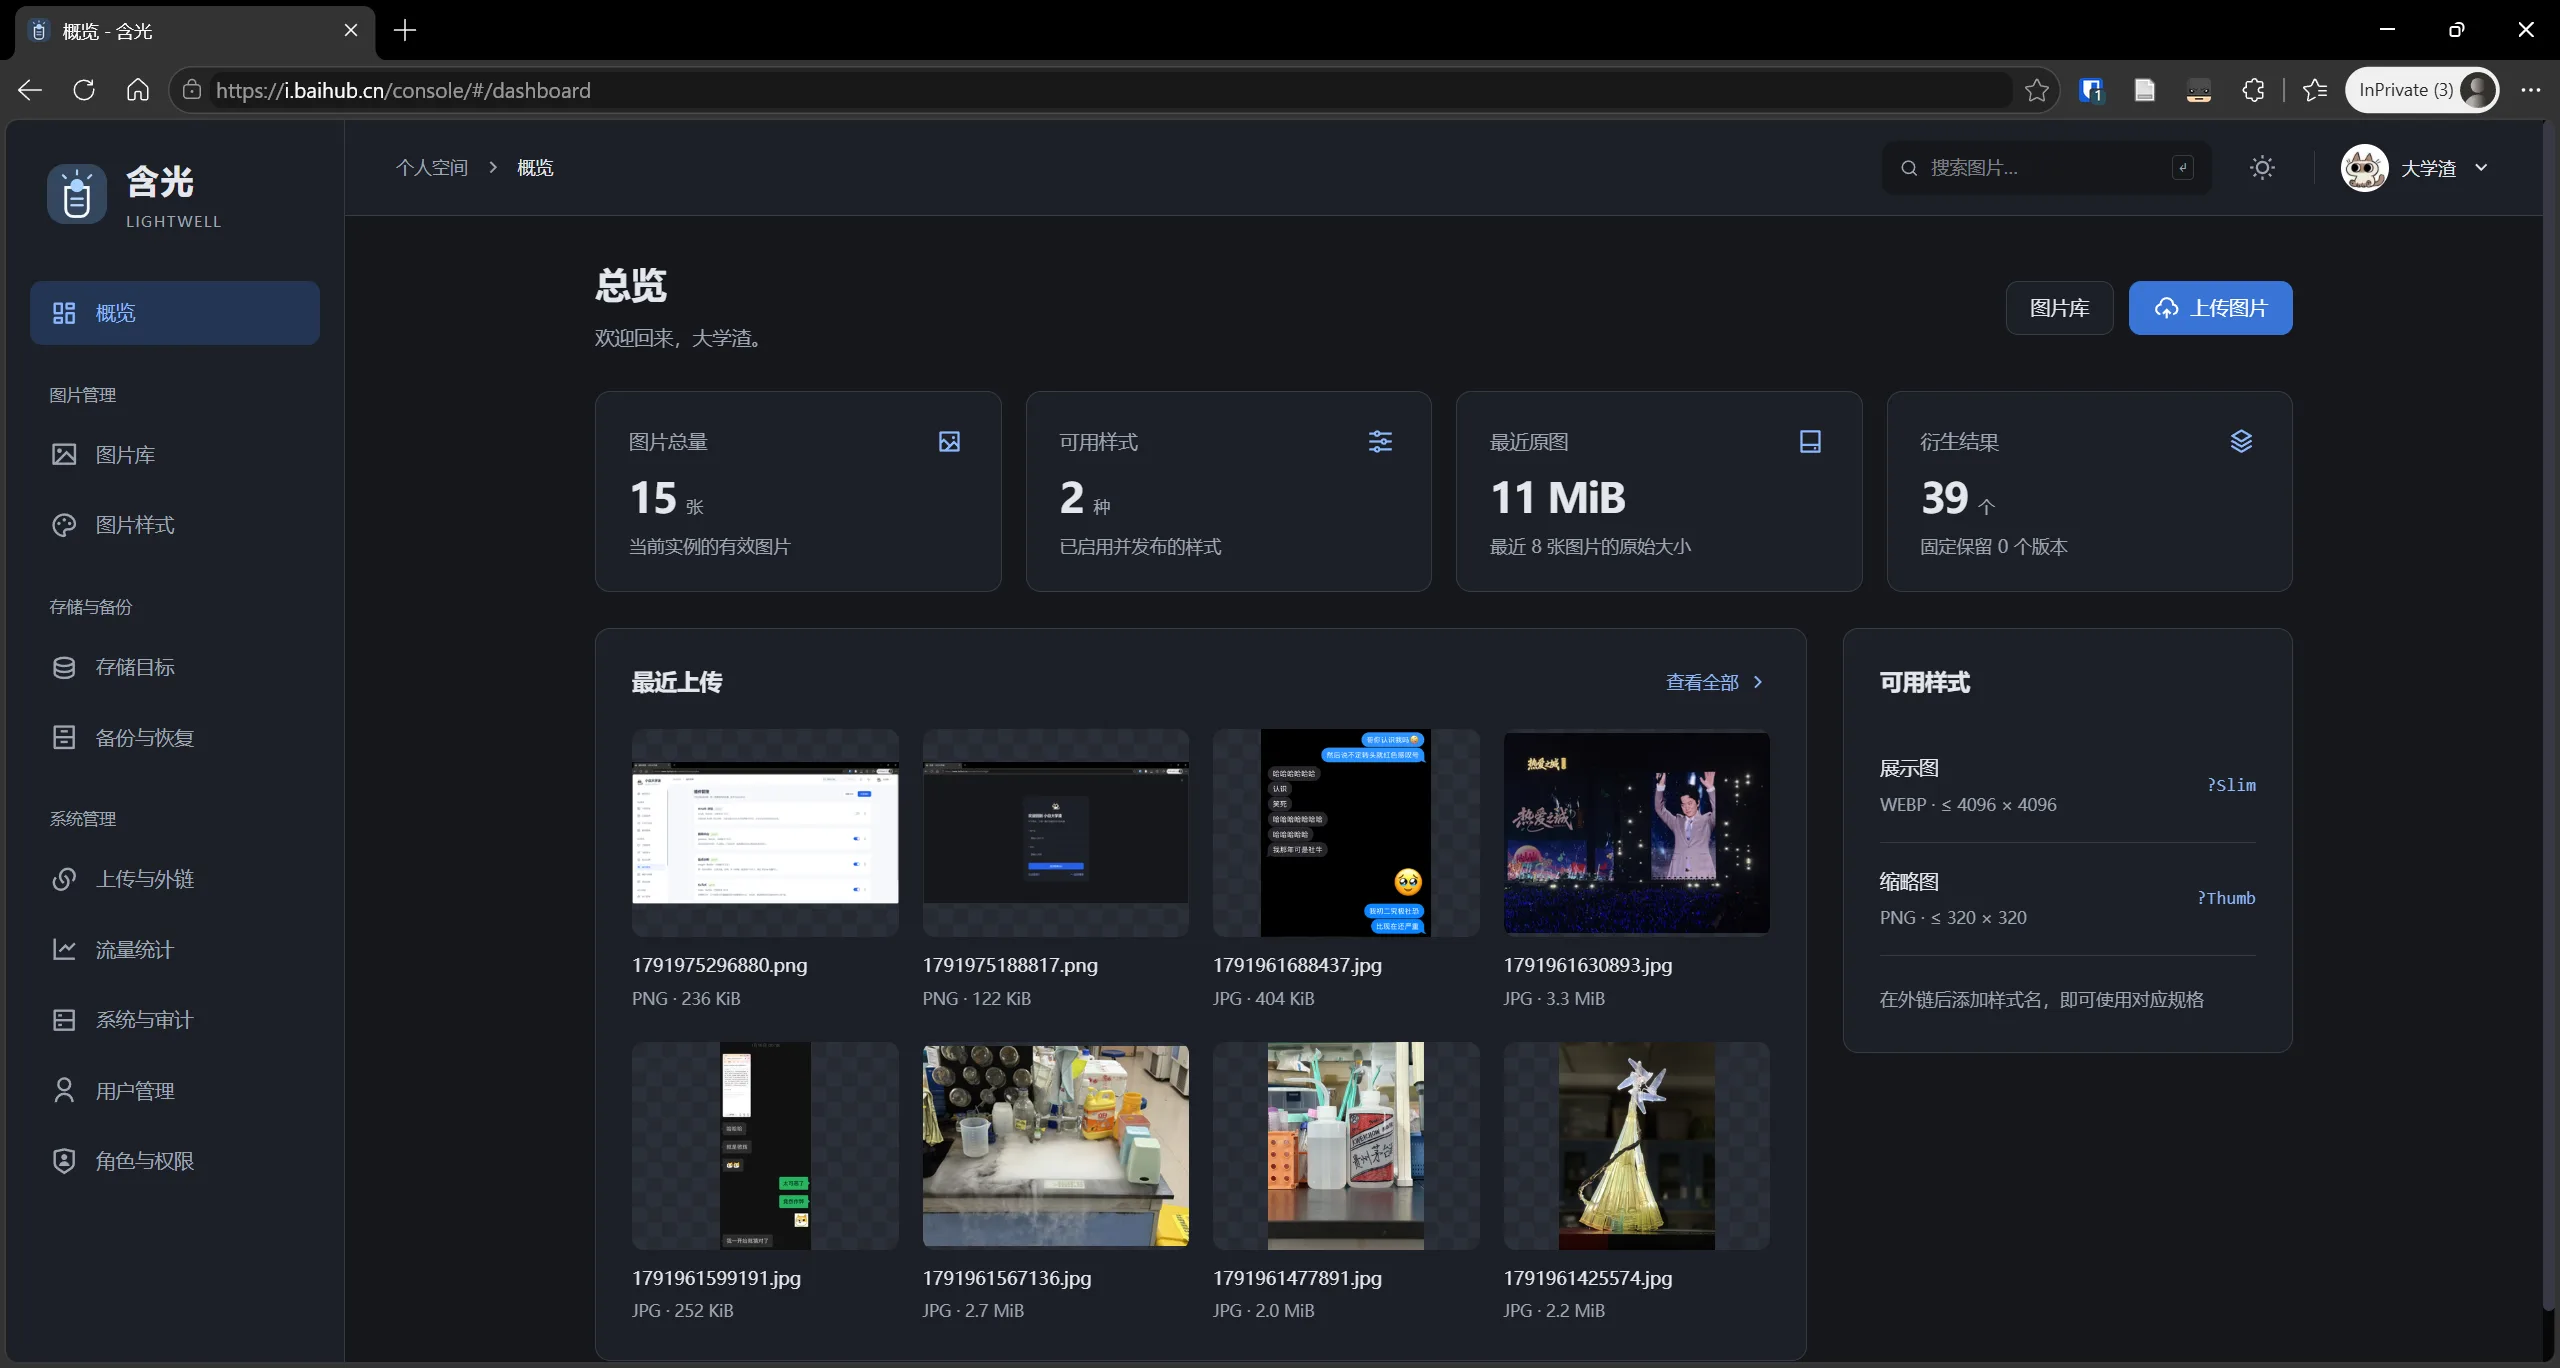Open 上传与外链 settings
The width and height of the screenshot is (2560, 1368).
click(175, 879)
